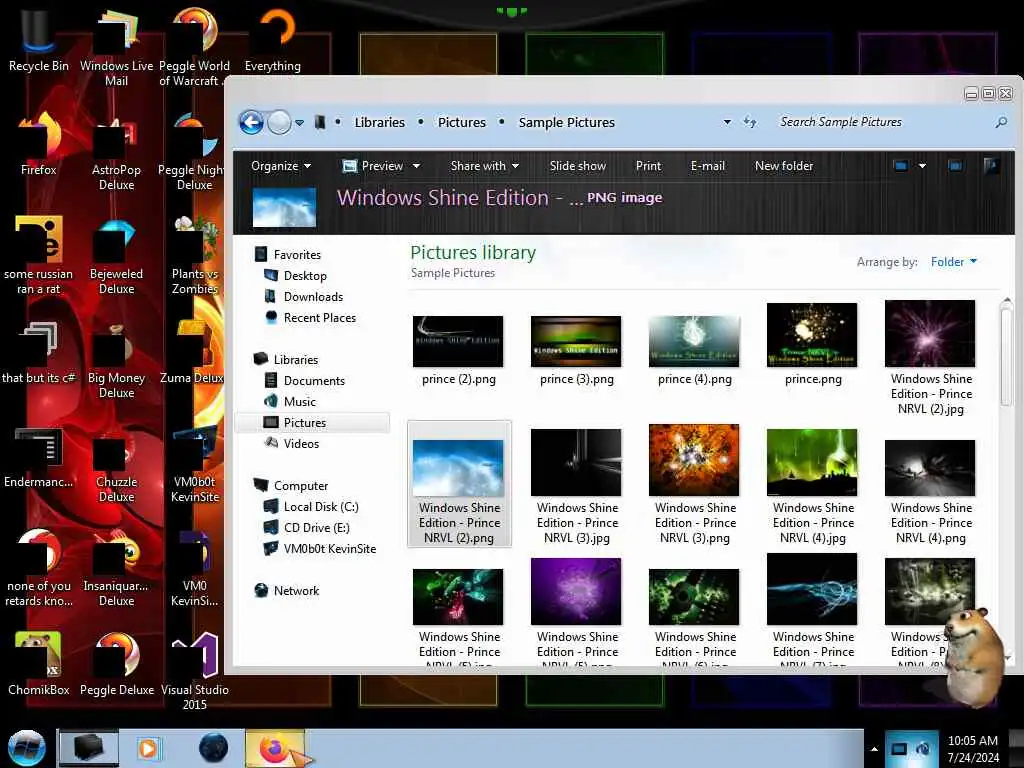The image size is (1024, 768).
Task: Open the view options dropdown arrow
Action: [x=922, y=166]
